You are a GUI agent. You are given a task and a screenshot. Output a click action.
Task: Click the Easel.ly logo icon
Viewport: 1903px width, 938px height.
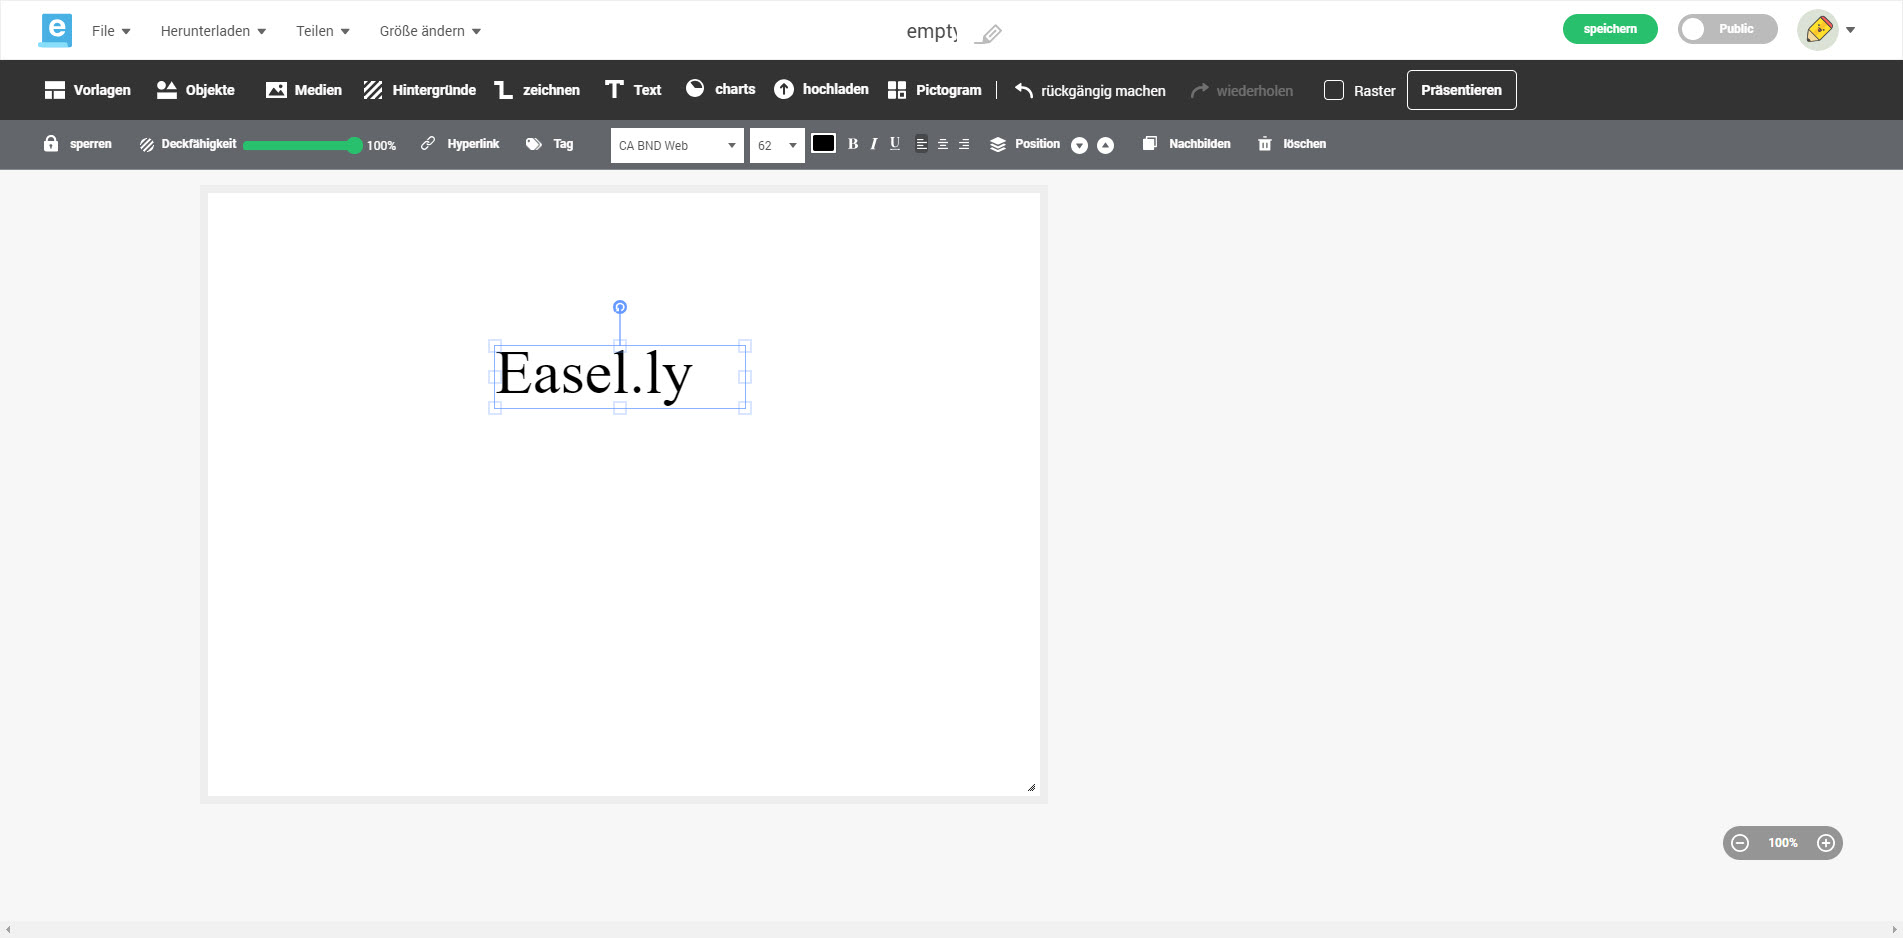56,30
